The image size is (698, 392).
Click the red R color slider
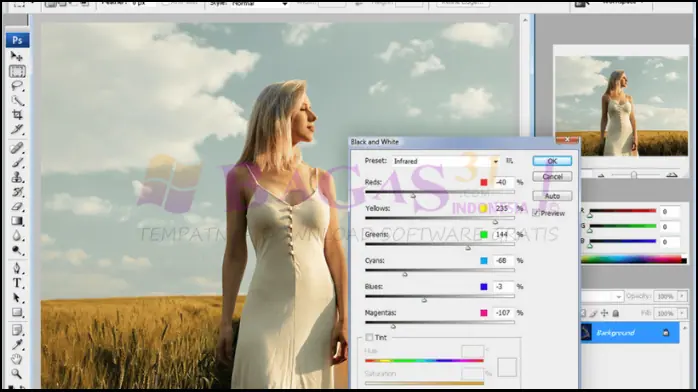(623, 211)
